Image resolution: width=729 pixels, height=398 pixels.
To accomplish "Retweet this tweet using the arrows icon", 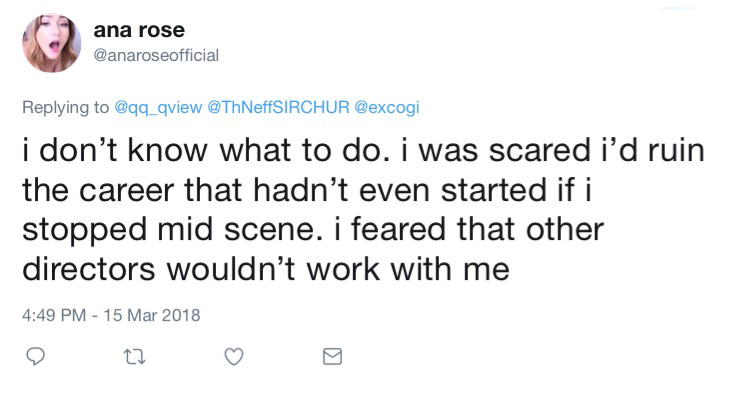I will (135, 357).
